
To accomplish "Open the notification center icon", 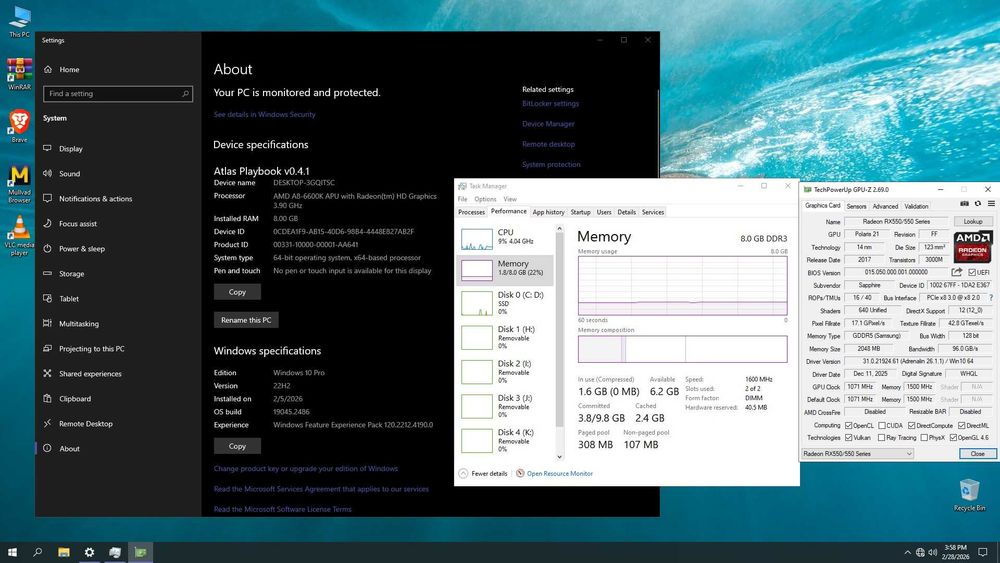I will coord(983,552).
